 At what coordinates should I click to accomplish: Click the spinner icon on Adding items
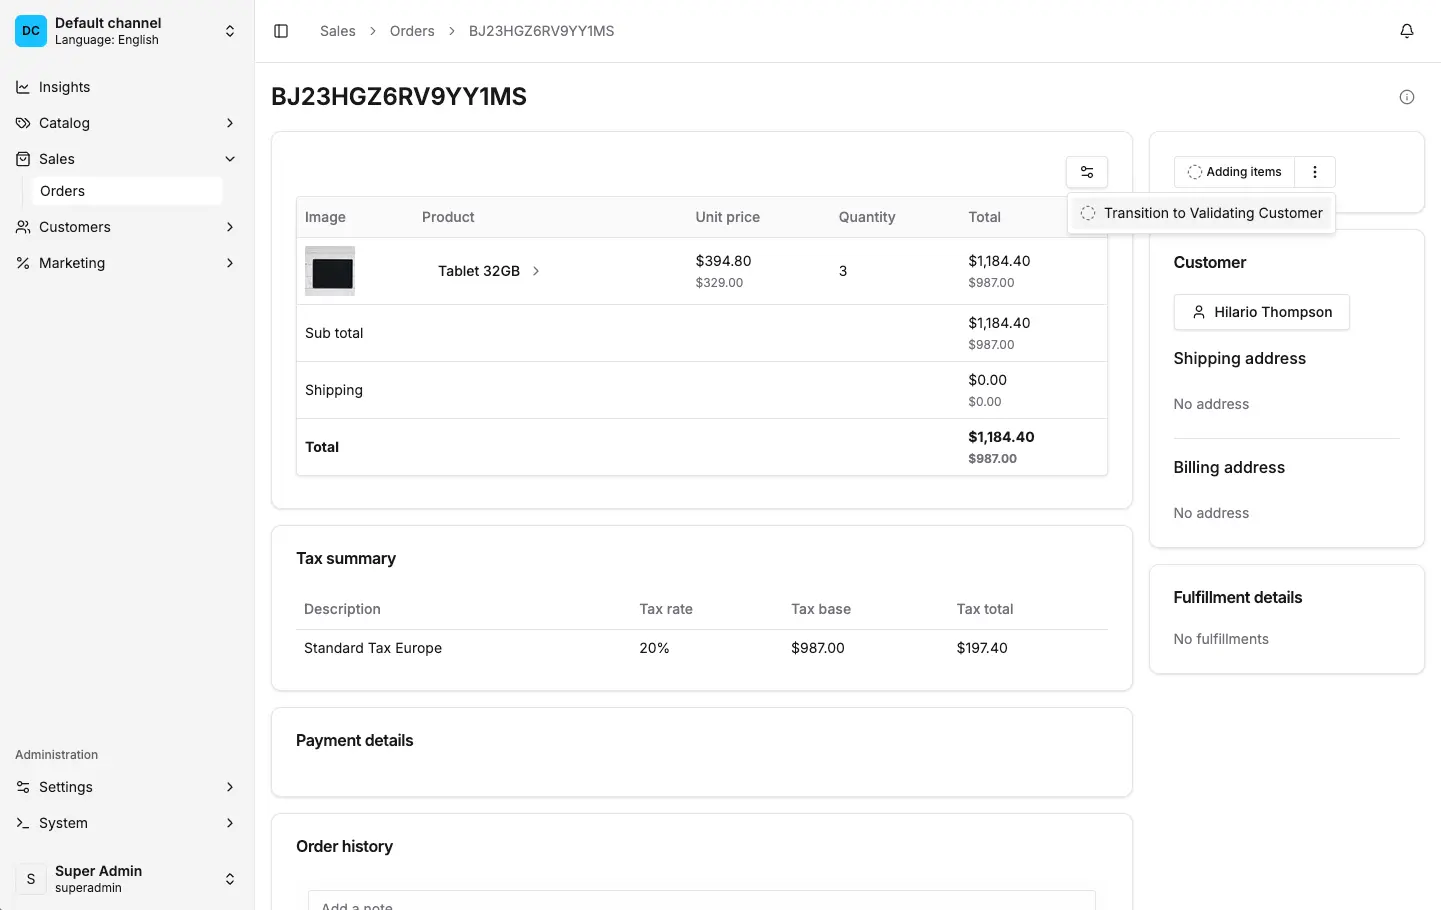pos(1194,171)
